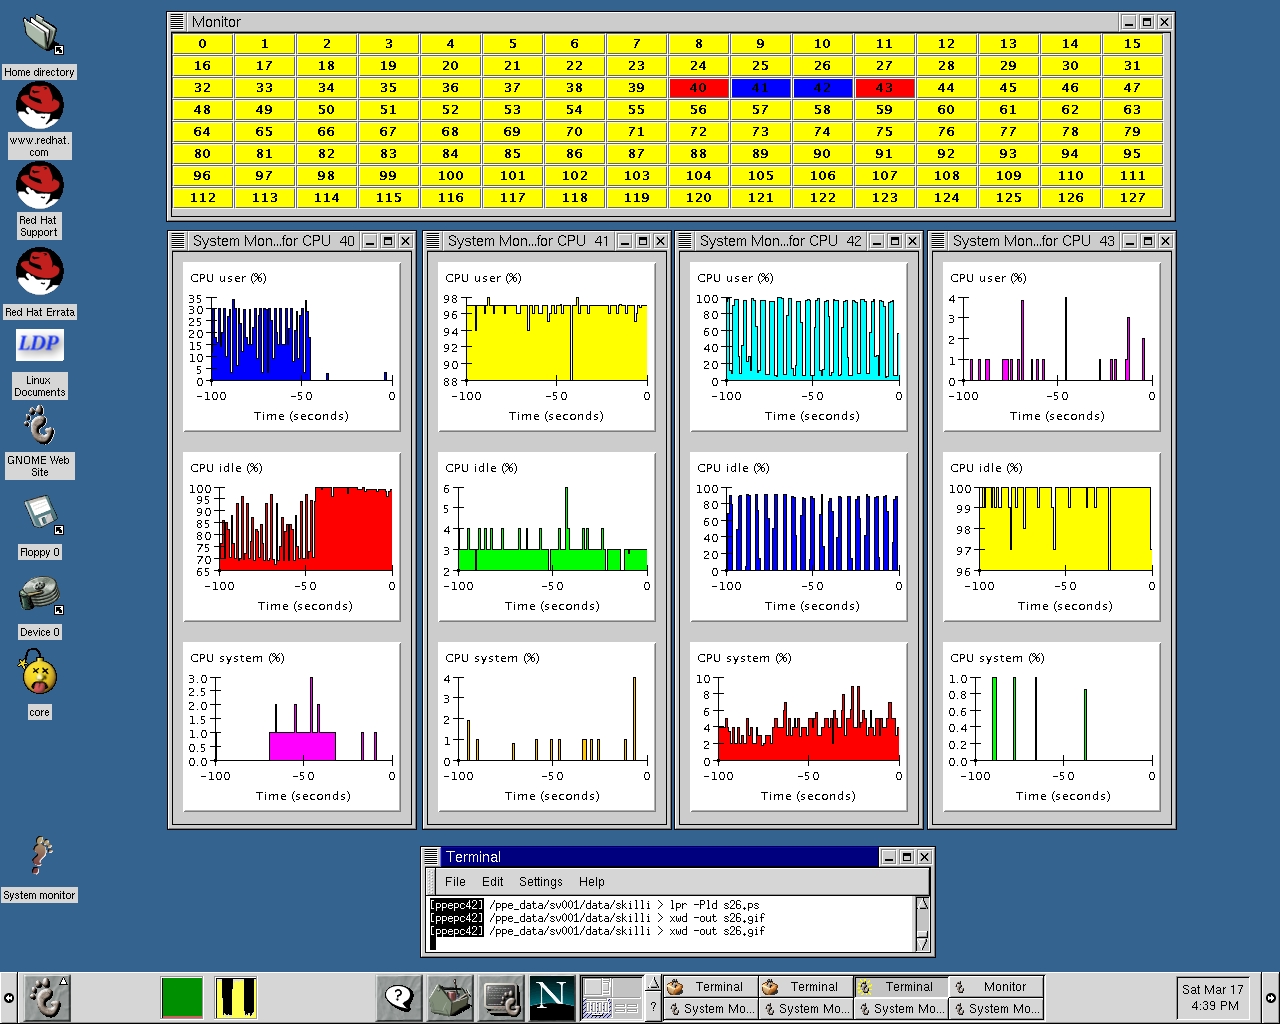
Task: Open the toolbox configuration panel icon
Action: click(x=450, y=997)
